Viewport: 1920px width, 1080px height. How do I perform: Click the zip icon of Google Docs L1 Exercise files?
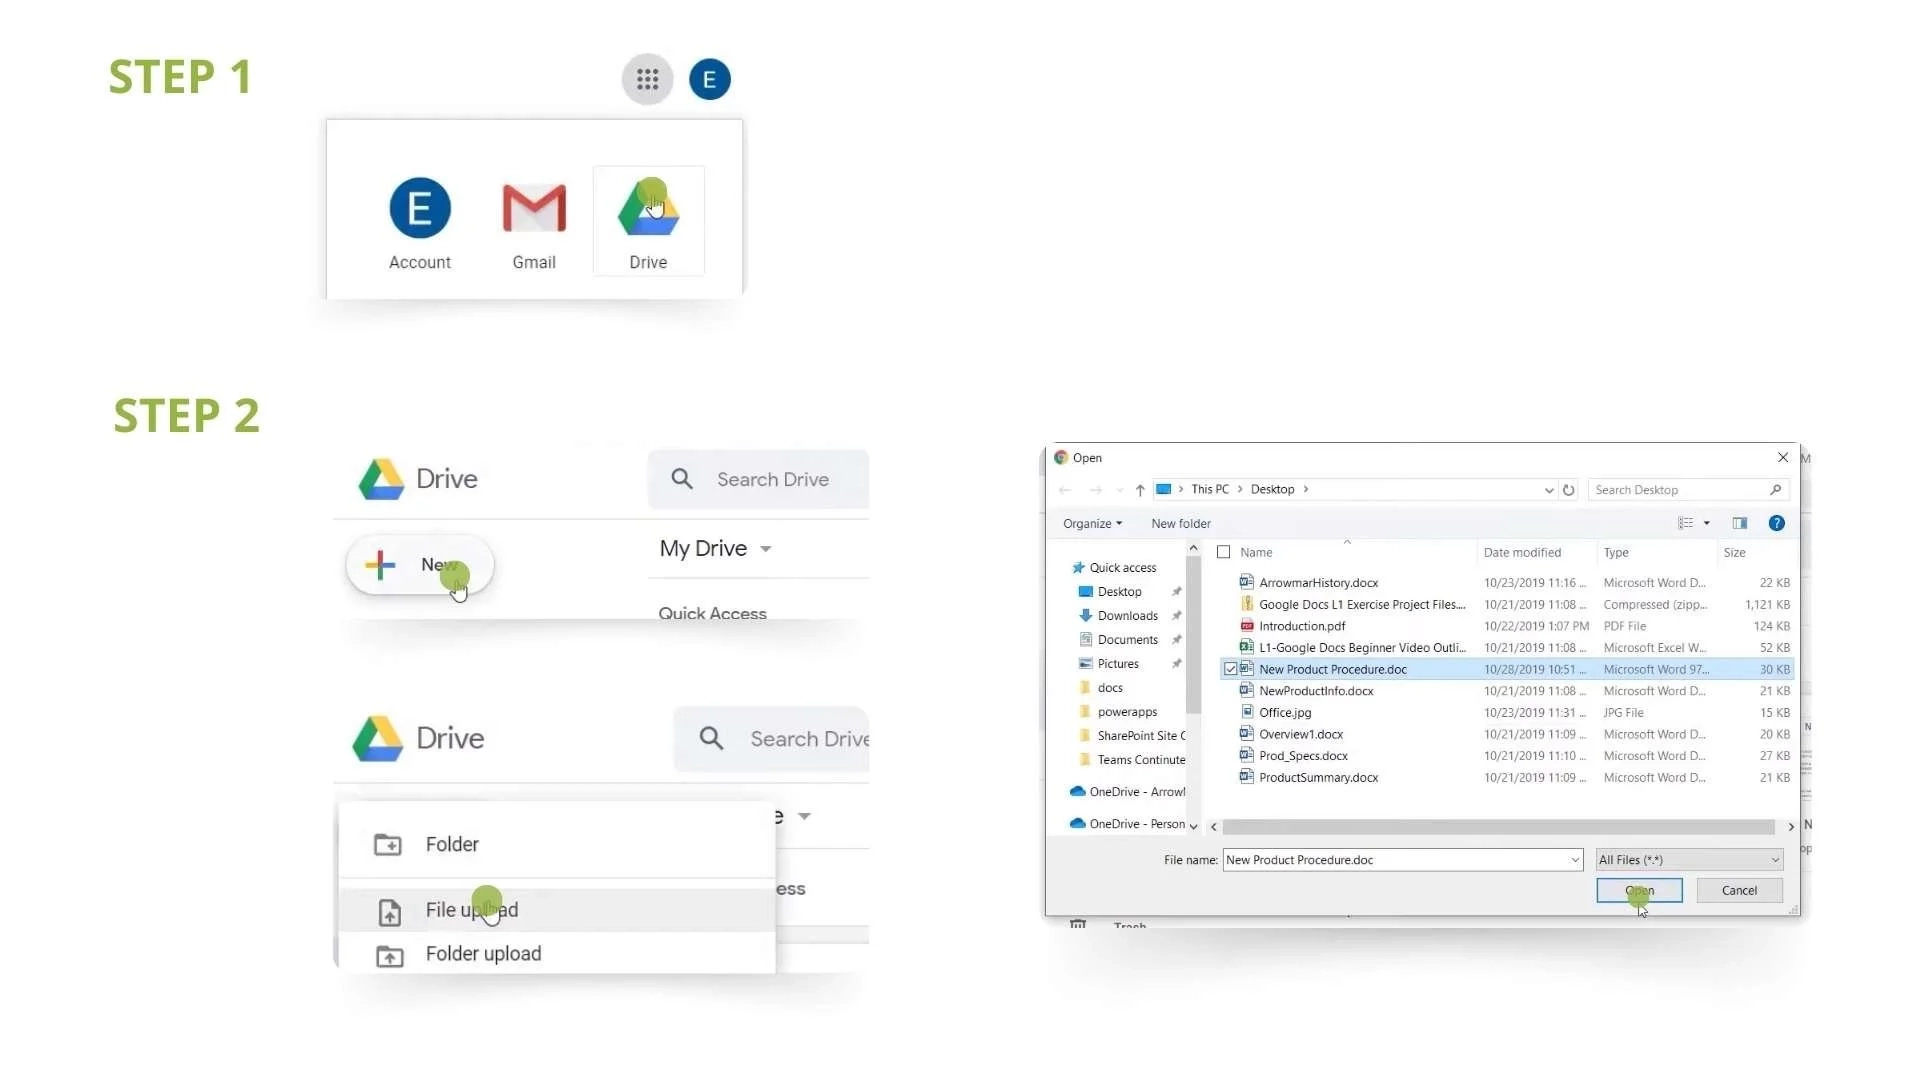pyautogui.click(x=1246, y=604)
